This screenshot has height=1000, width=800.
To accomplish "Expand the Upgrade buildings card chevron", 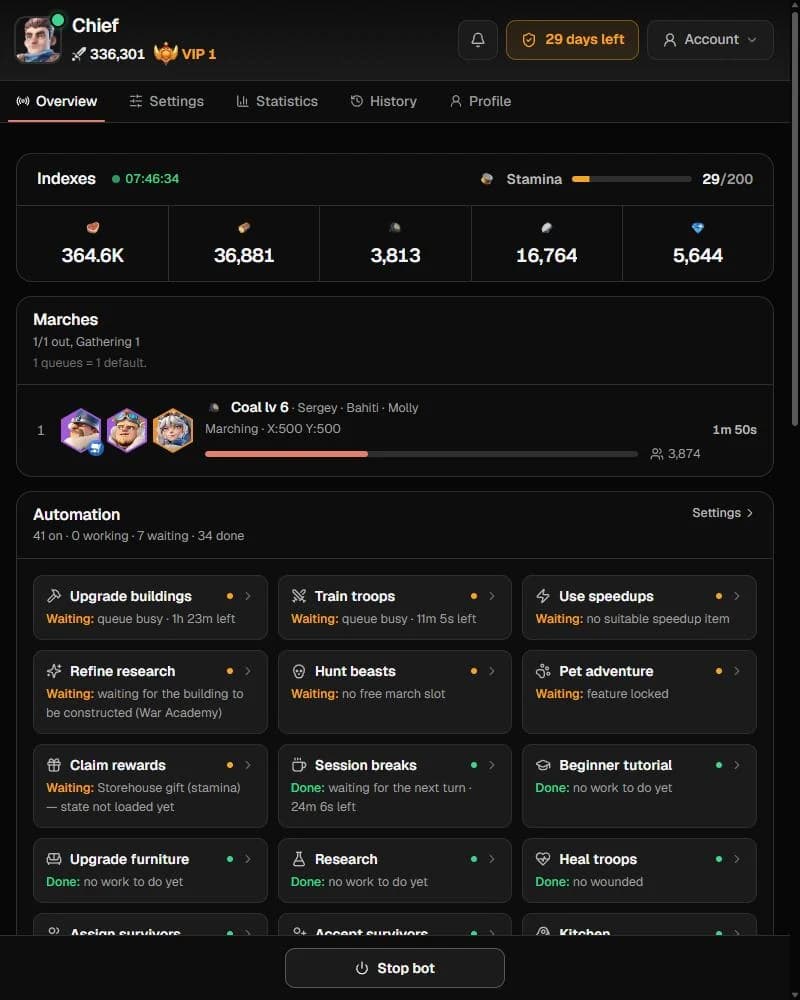I will pyautogui.click(x=248, y=596).
